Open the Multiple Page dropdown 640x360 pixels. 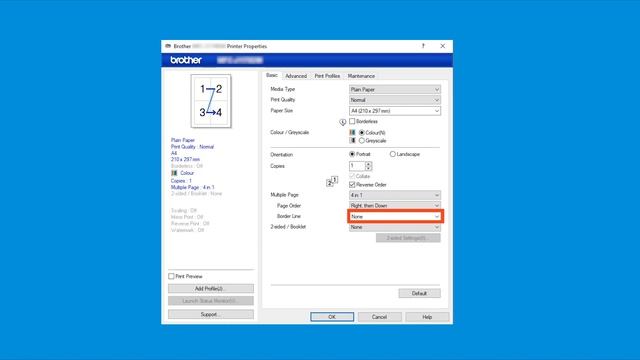coord(395,195)
